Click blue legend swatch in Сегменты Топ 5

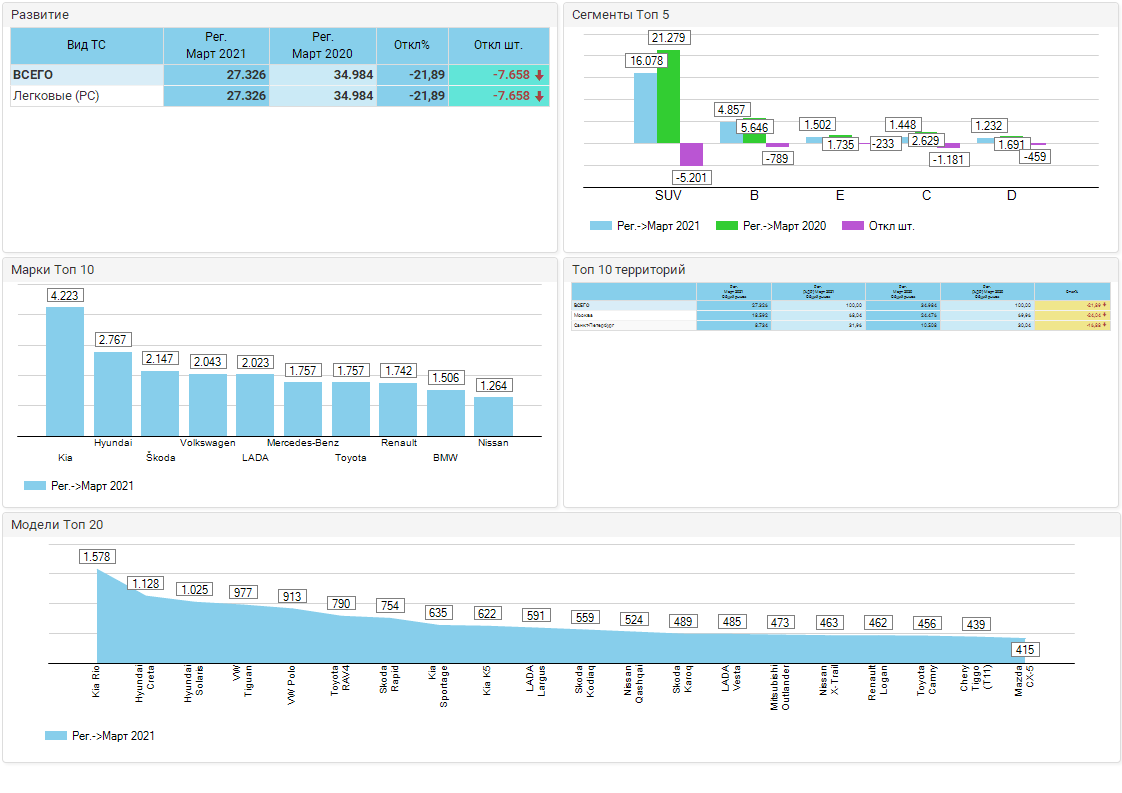tap(600, 226)
